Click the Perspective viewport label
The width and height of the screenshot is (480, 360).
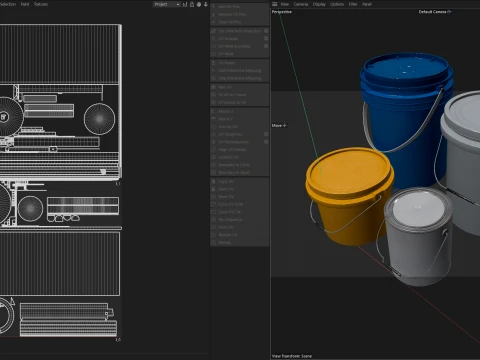(282, 12)
